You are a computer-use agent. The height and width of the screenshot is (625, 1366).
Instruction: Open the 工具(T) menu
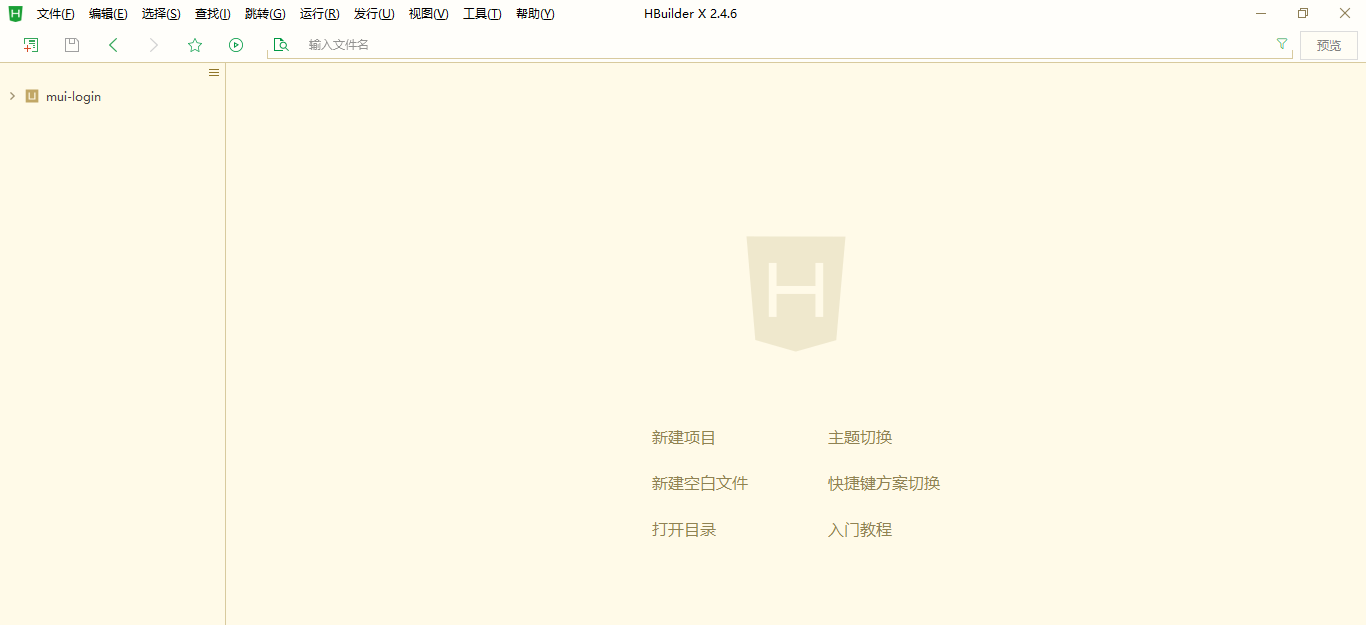tap(481, 13)
